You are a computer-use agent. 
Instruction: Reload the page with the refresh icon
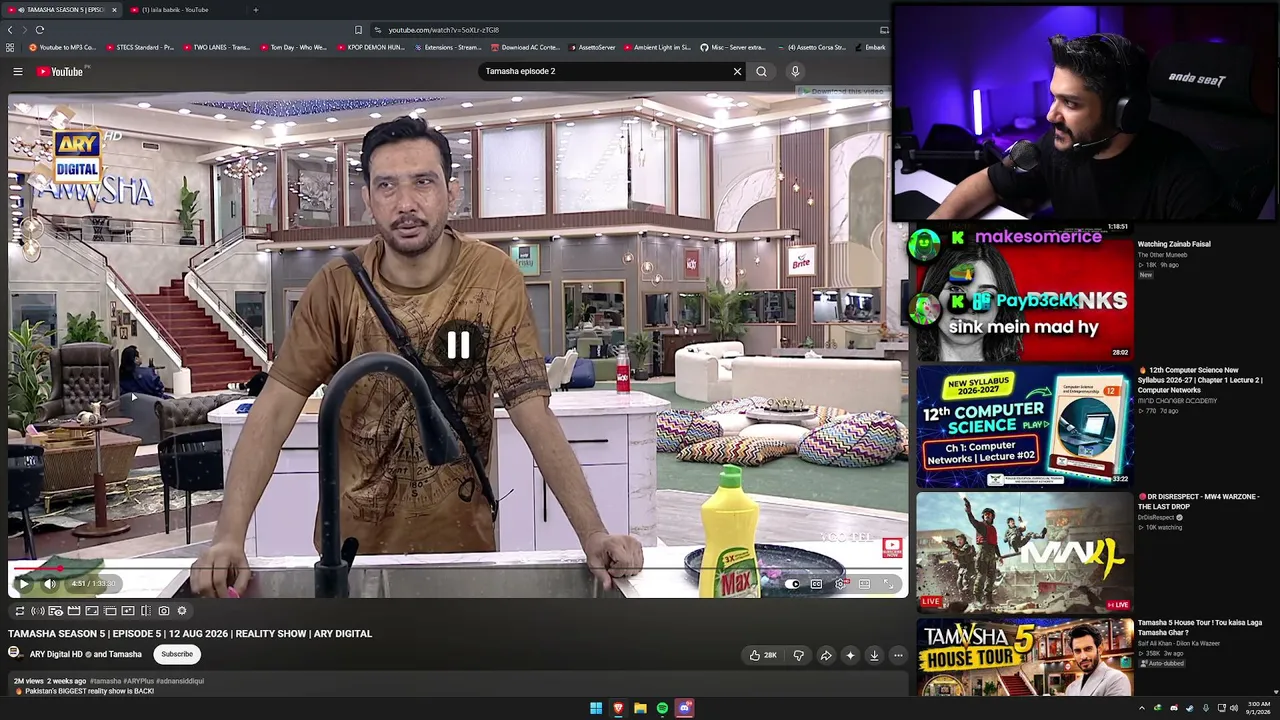[x=39, y=30]
